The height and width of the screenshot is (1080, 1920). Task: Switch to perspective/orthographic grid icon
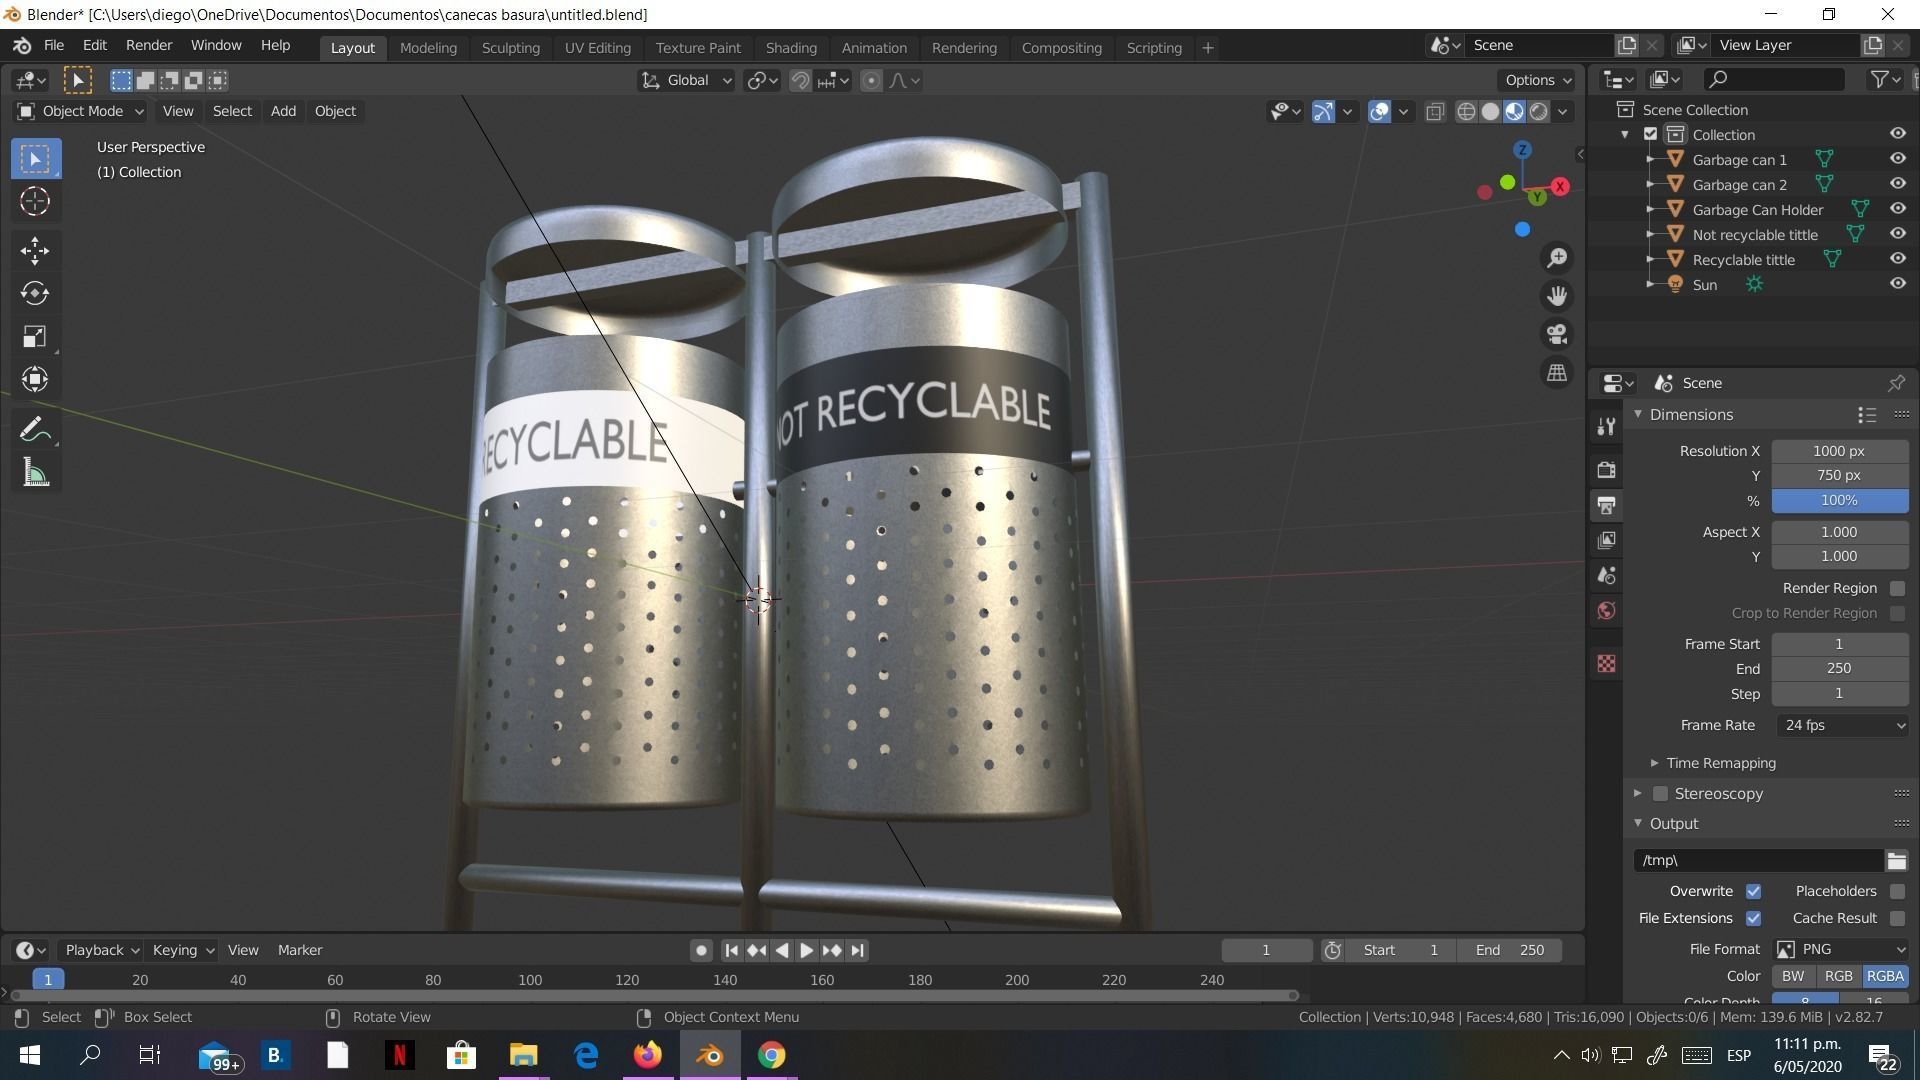[x=1557, y=373]
